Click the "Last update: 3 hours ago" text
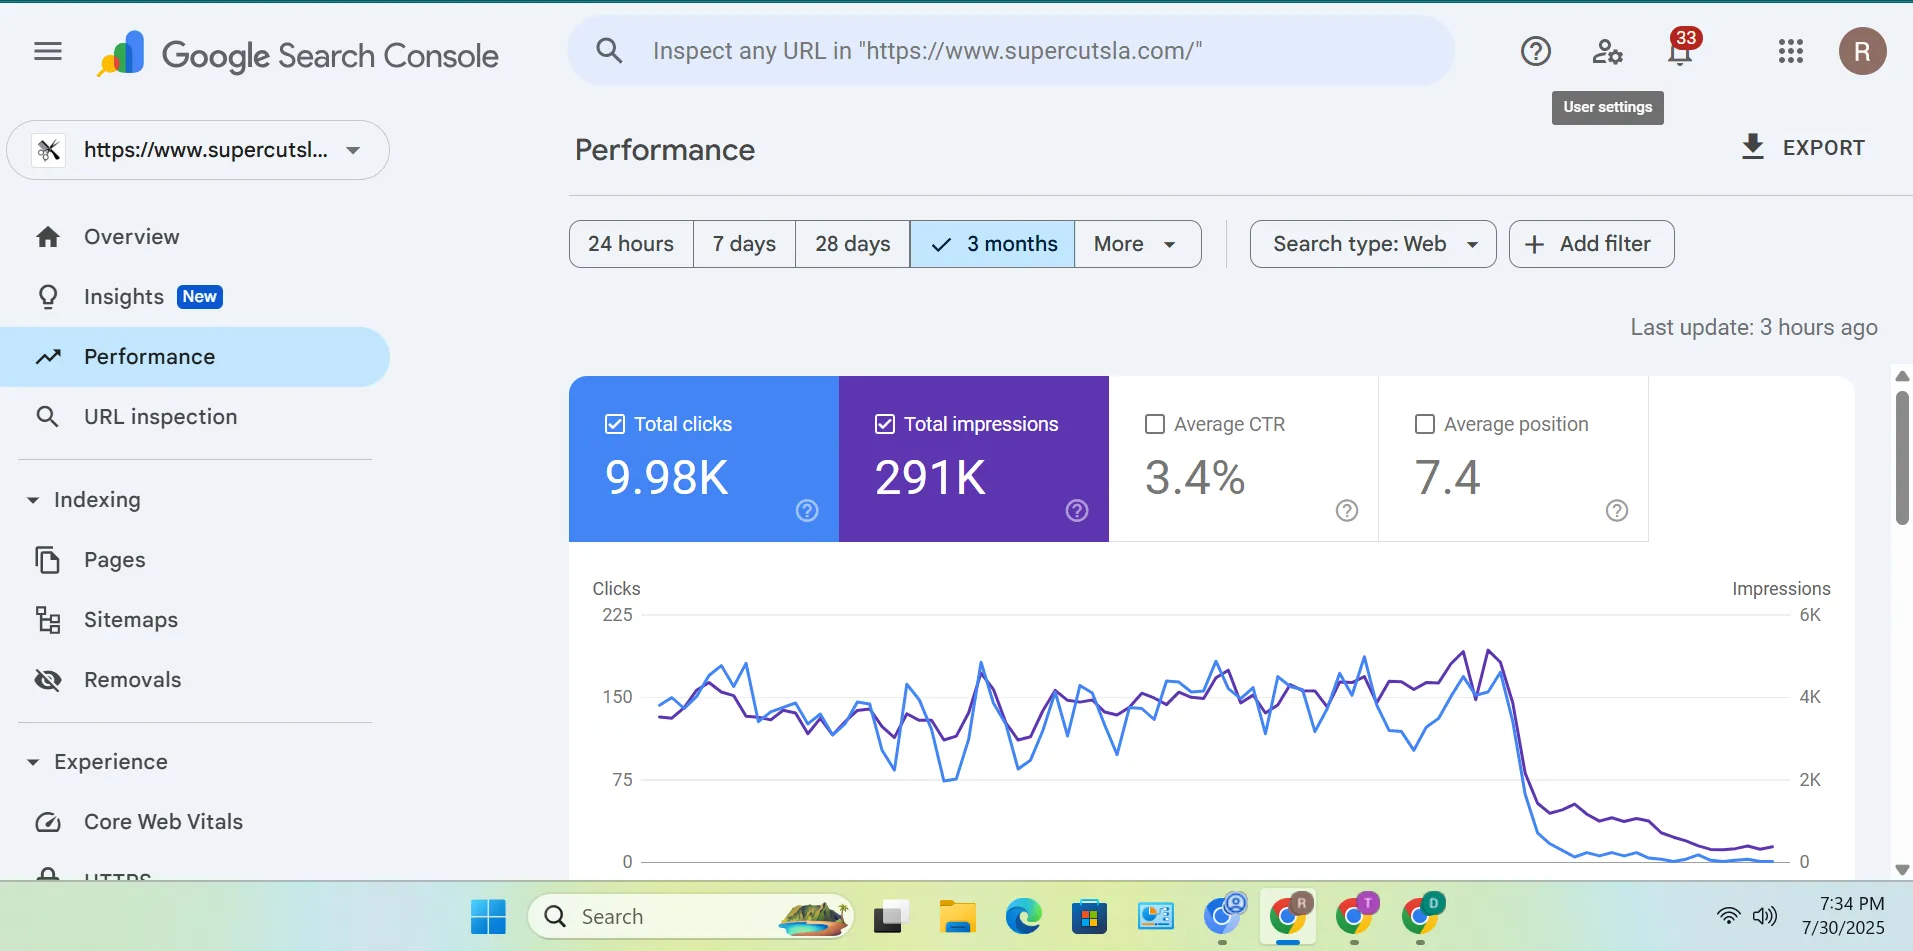The image size is (1913, 951). point(1753,327)
